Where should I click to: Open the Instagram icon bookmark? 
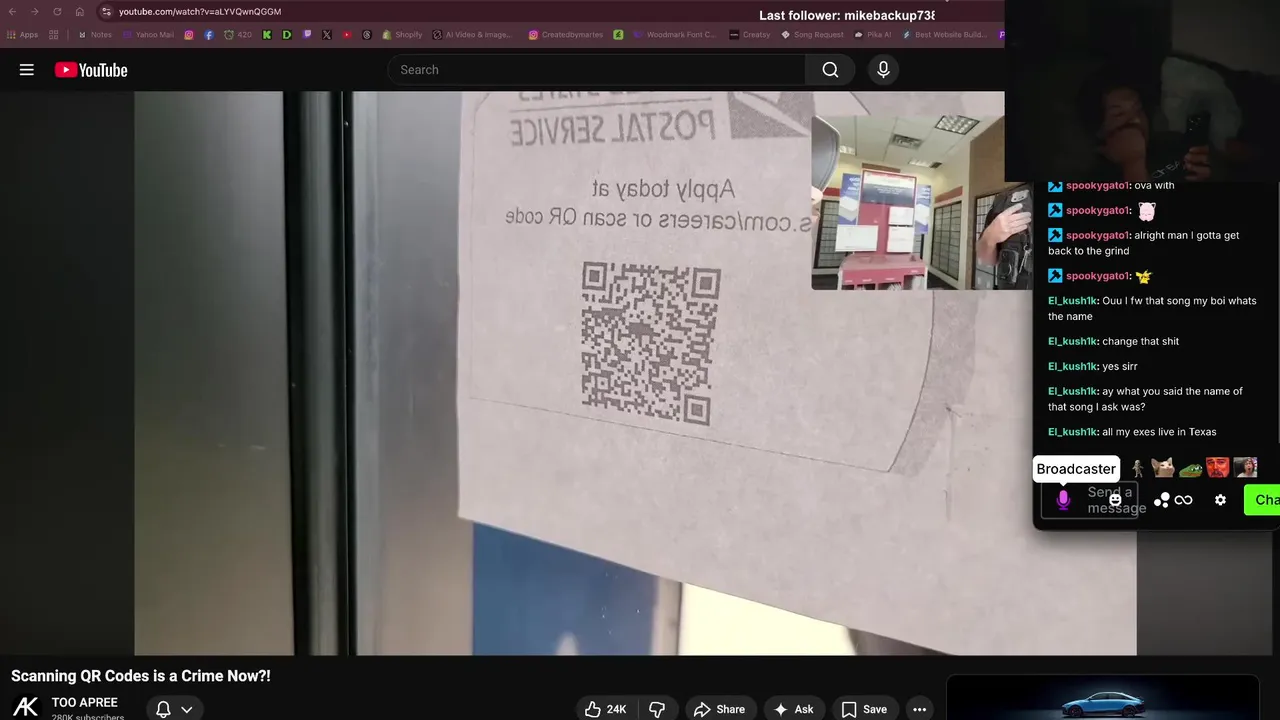tap(189, 35)
